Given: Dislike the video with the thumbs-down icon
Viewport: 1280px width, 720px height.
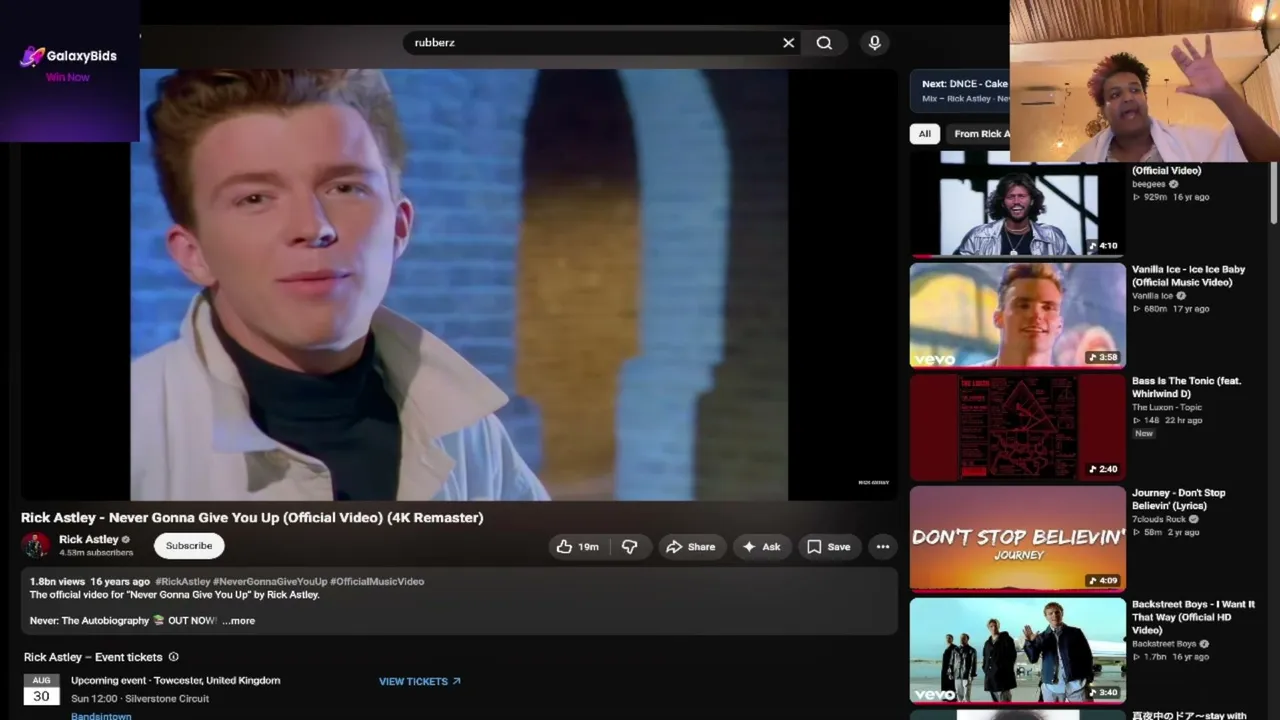Looking at the screenshot, I should pyautogui.click(x=630, y=547).
